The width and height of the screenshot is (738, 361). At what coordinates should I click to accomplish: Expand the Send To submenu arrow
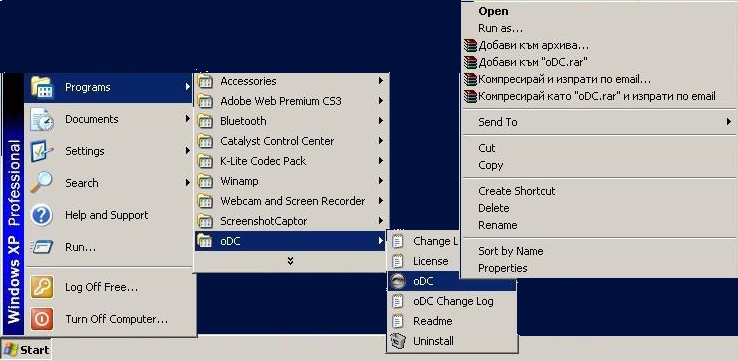pos(729,122)
